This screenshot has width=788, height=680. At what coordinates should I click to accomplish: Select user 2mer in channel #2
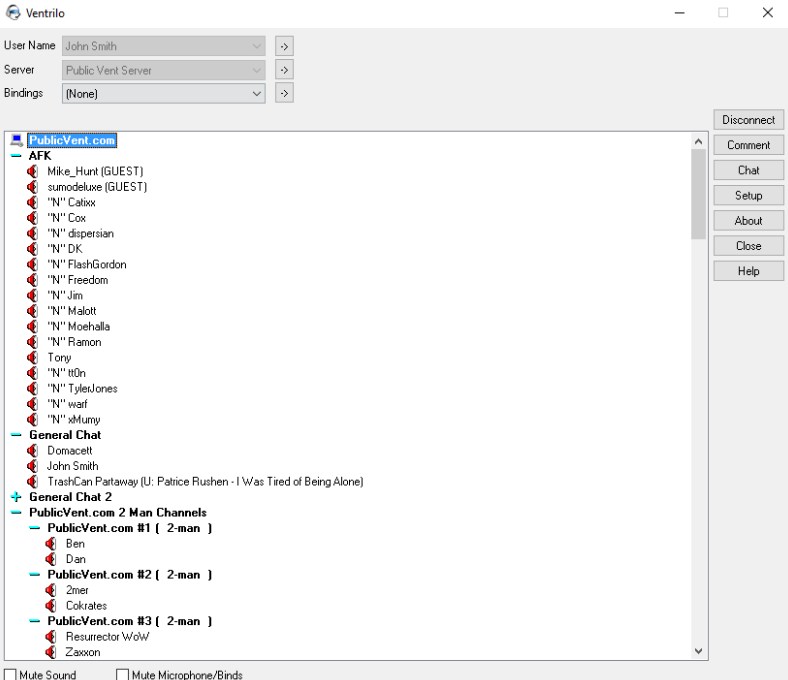click(77, 590)
